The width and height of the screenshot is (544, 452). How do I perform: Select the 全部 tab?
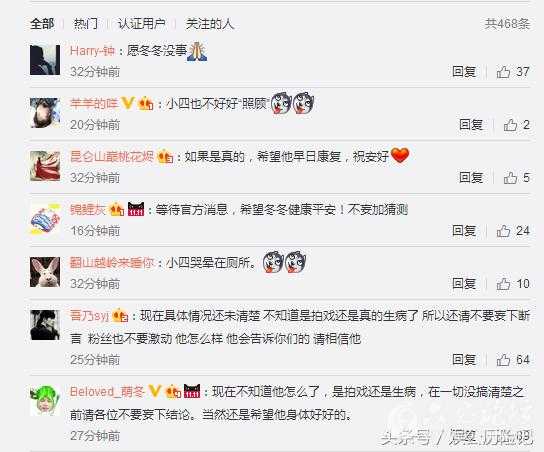42,24
